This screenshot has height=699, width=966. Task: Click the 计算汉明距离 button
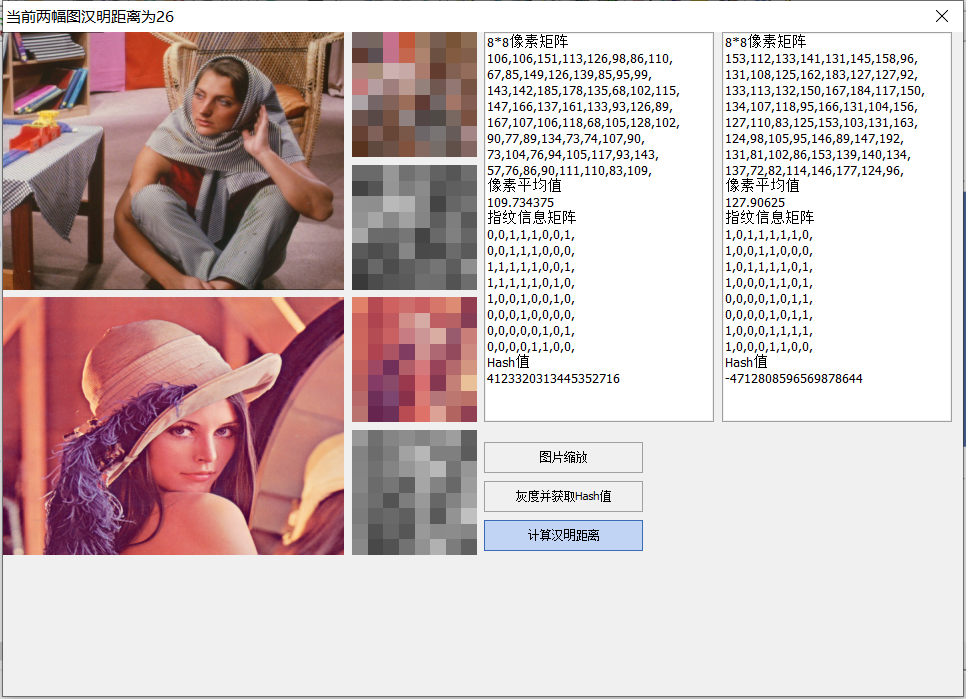click(x=563, y=535)
